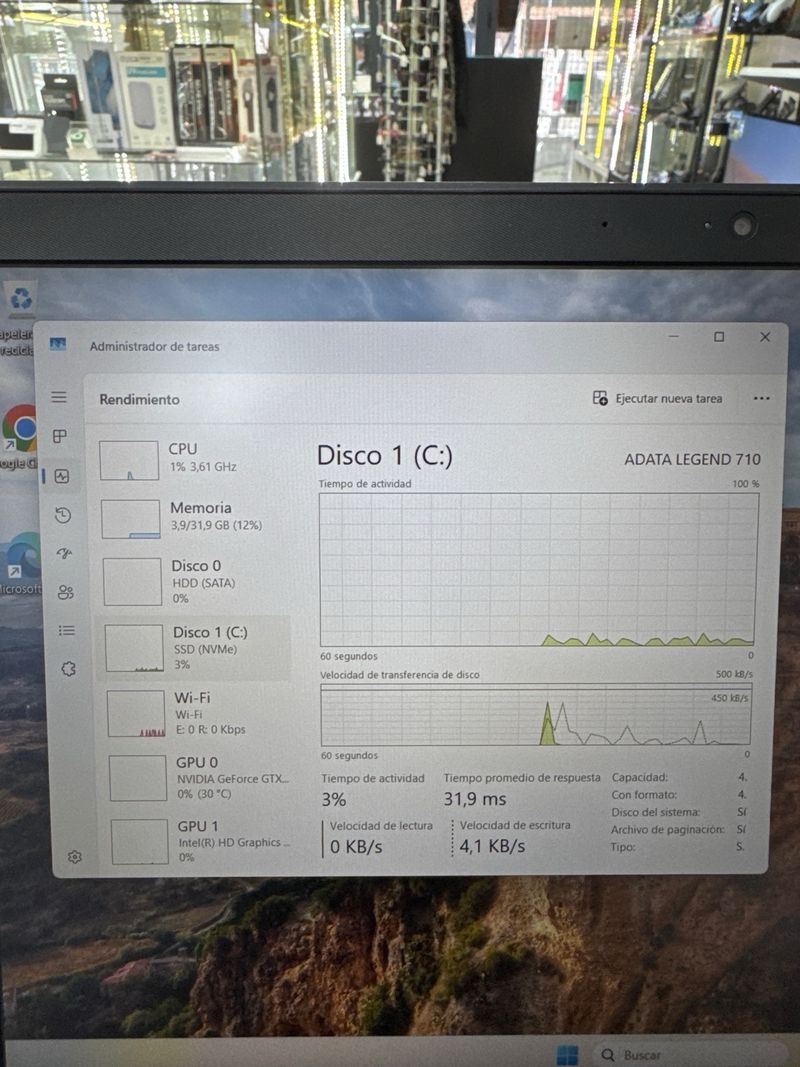Open the App history icon
The image size is (800, 1067).
pos(63,515)
